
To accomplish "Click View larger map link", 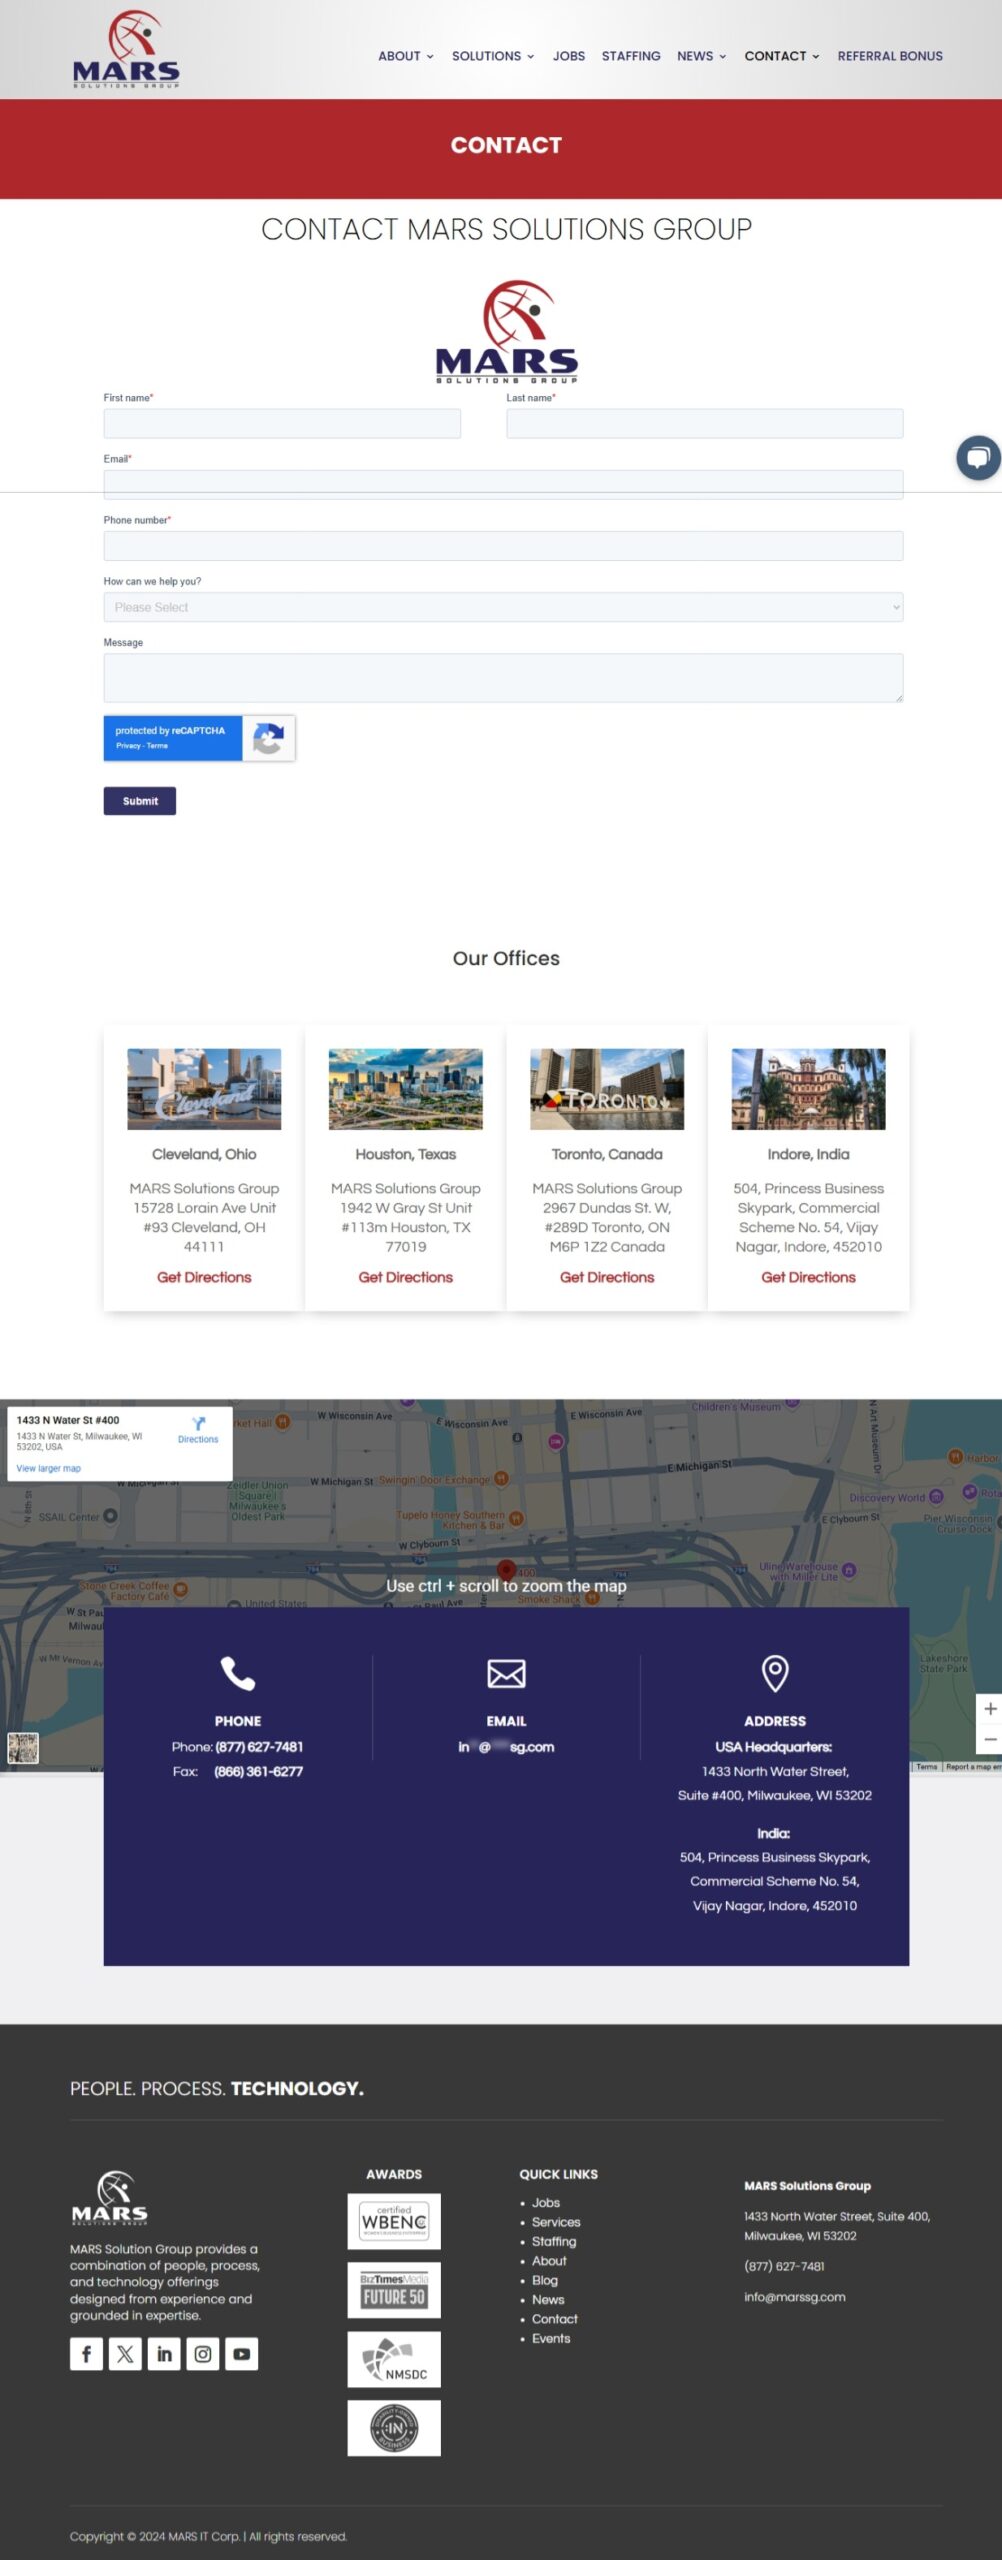I will [x=49, y=1468].
